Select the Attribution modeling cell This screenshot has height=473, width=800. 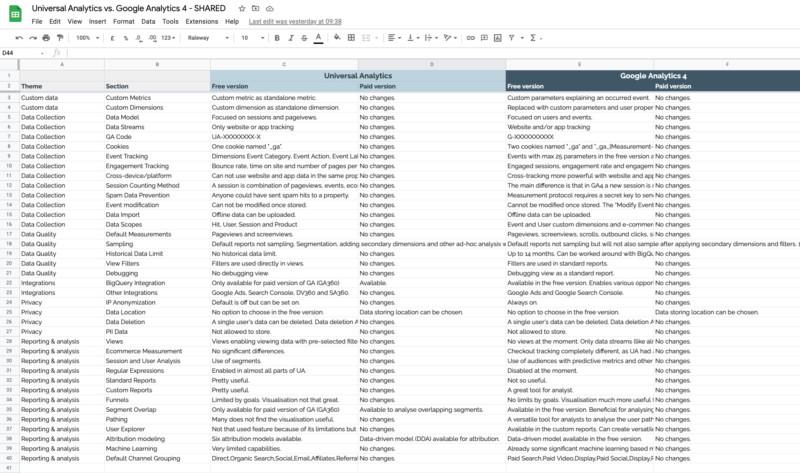(x=157, y=439)
